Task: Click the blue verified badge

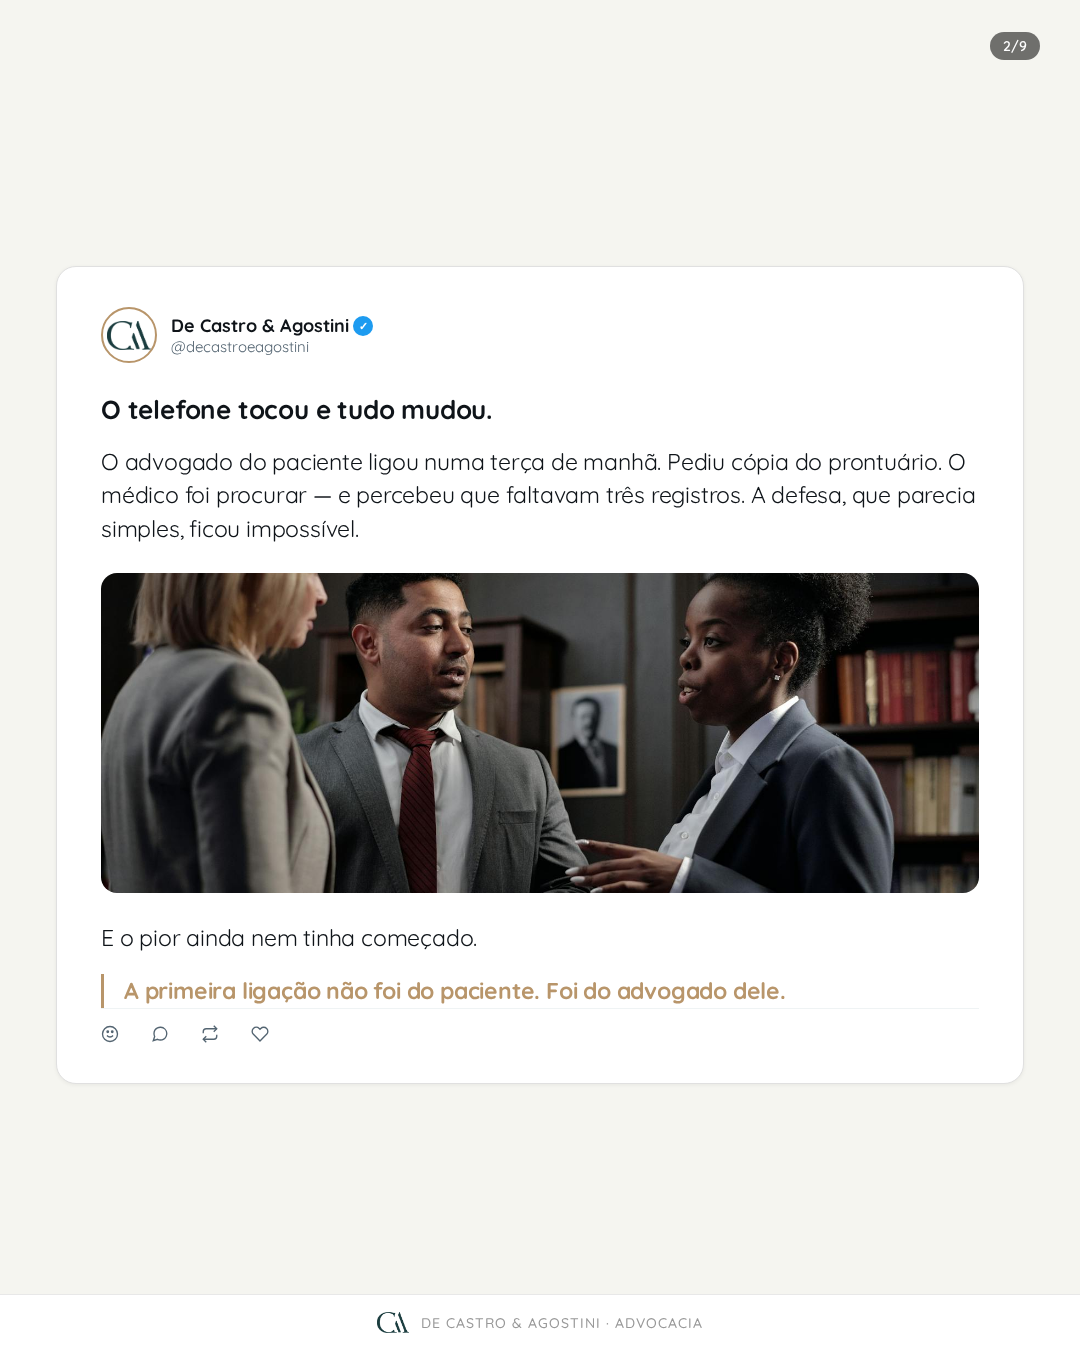Action: pos(363,326)
